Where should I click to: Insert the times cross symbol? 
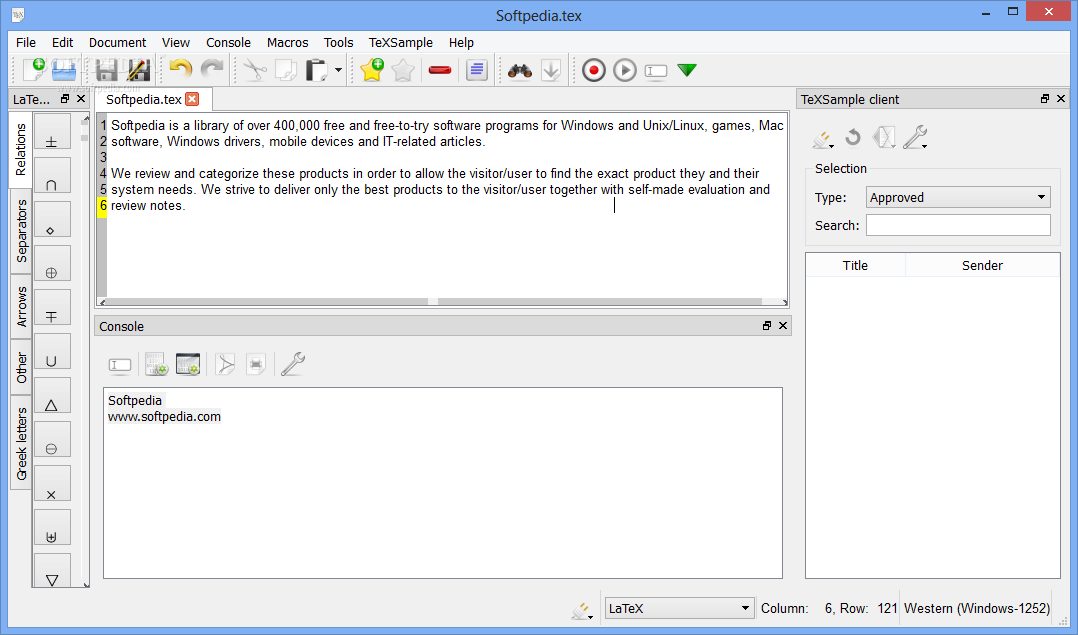[52, 483]
